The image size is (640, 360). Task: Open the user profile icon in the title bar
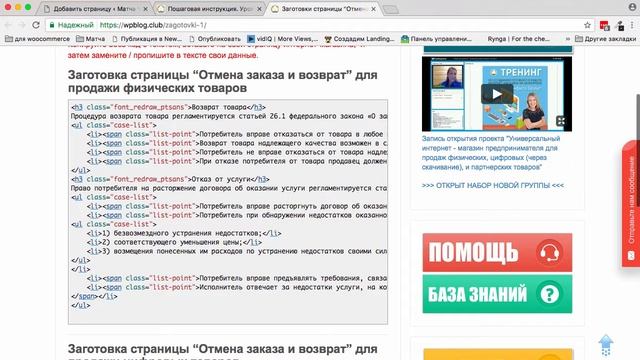[632, 7]
